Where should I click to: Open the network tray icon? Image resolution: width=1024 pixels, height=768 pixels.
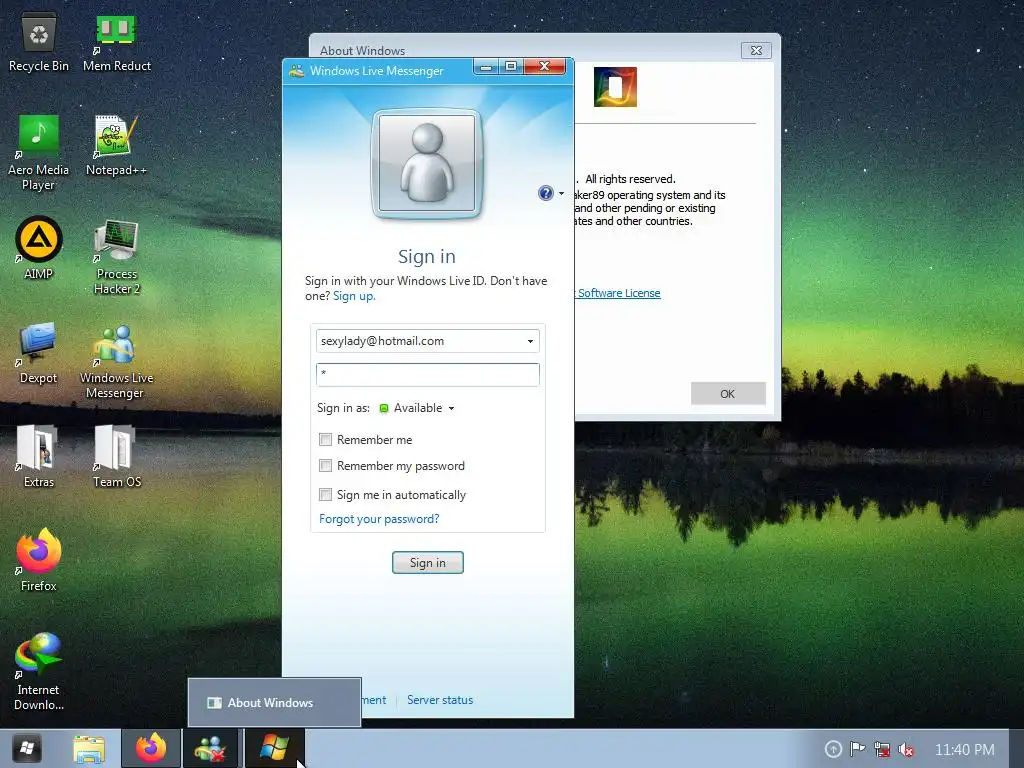[882, 749]
